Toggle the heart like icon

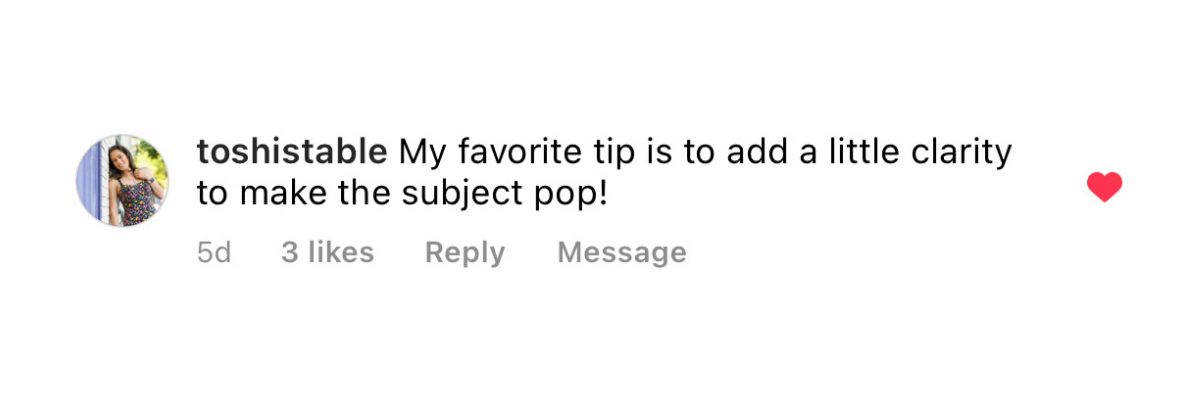coord(1104,187)
